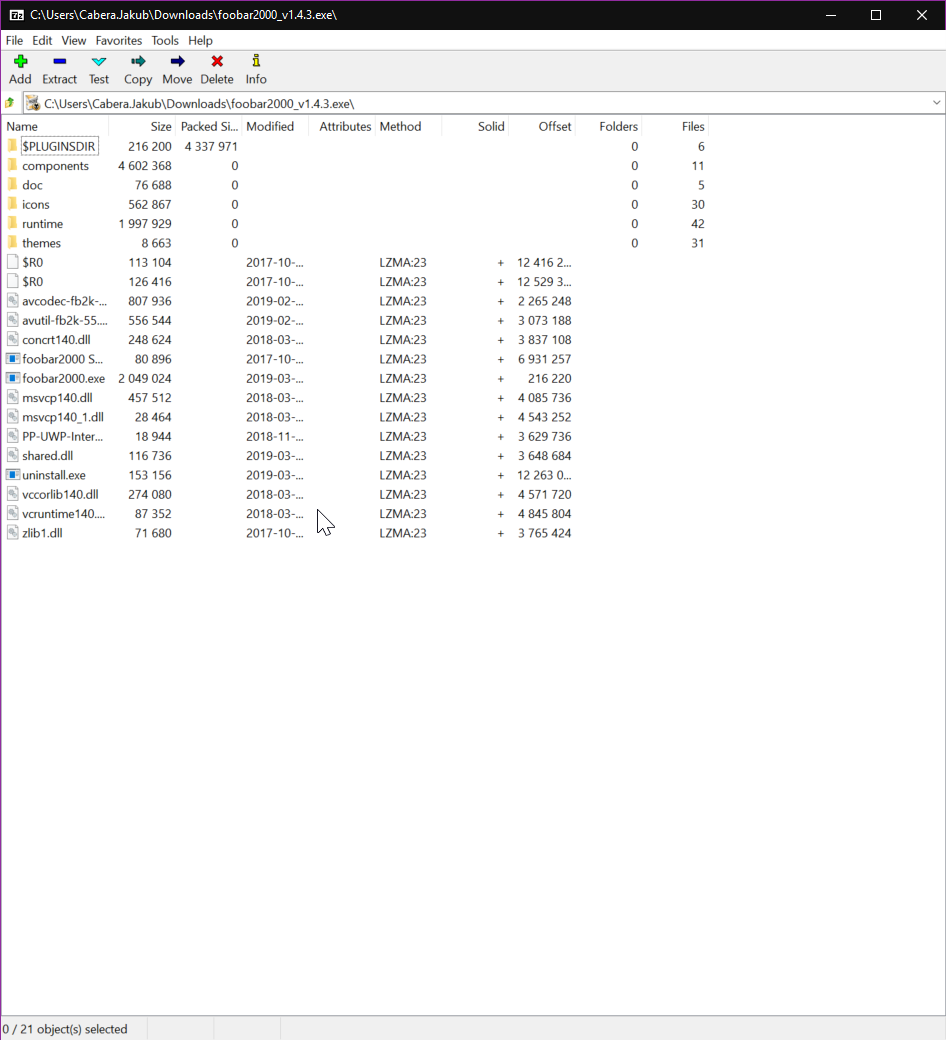Open the Help menu
The height and width of the screenshot is (1040, 946).
pyautogui.click(x=200, y=40)
